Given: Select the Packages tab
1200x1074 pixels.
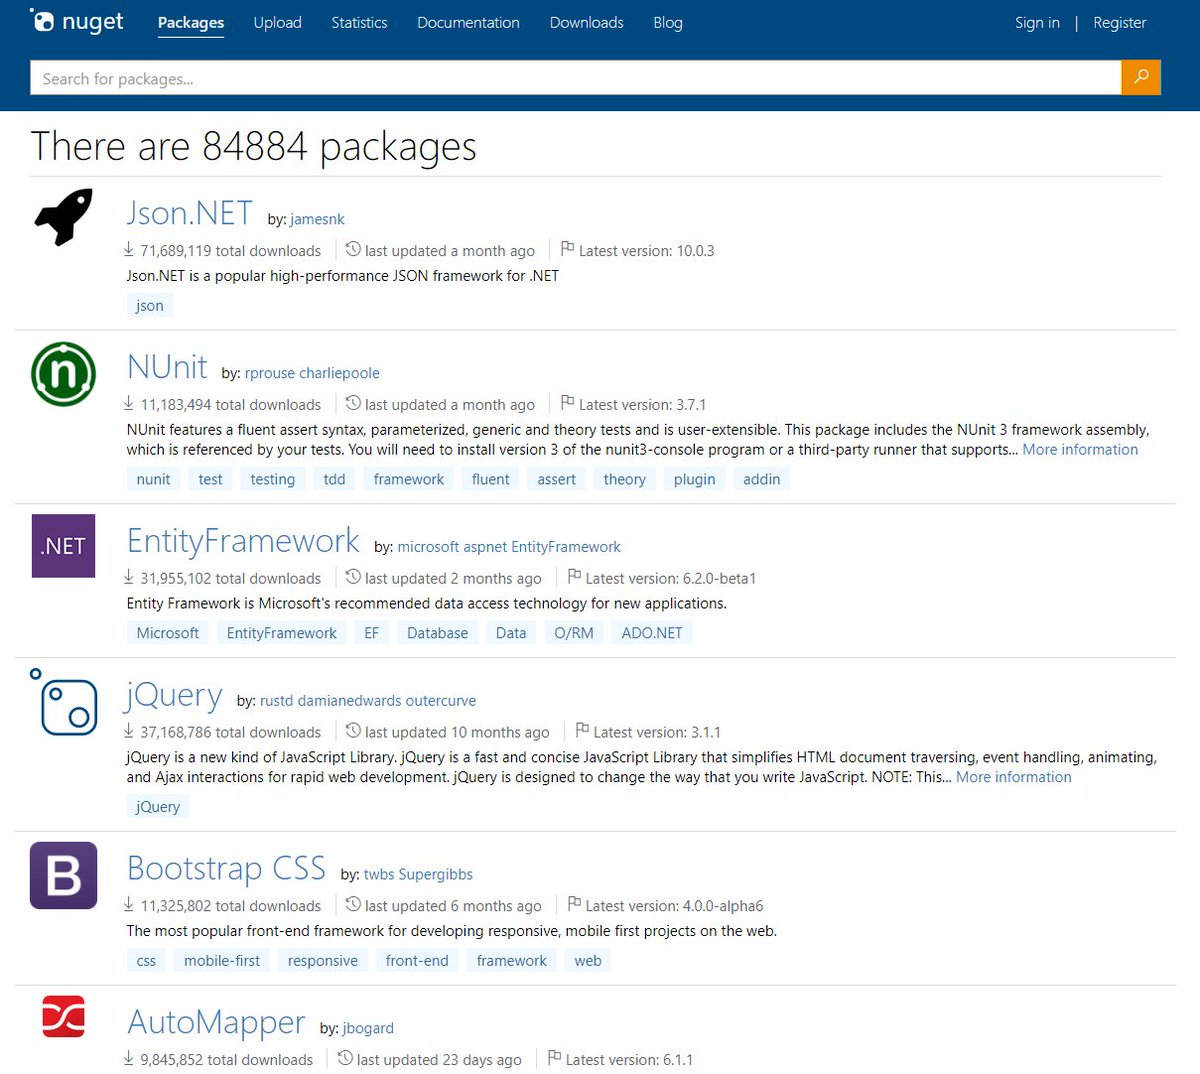Looking at the screenshot, I should coord(191,23).
